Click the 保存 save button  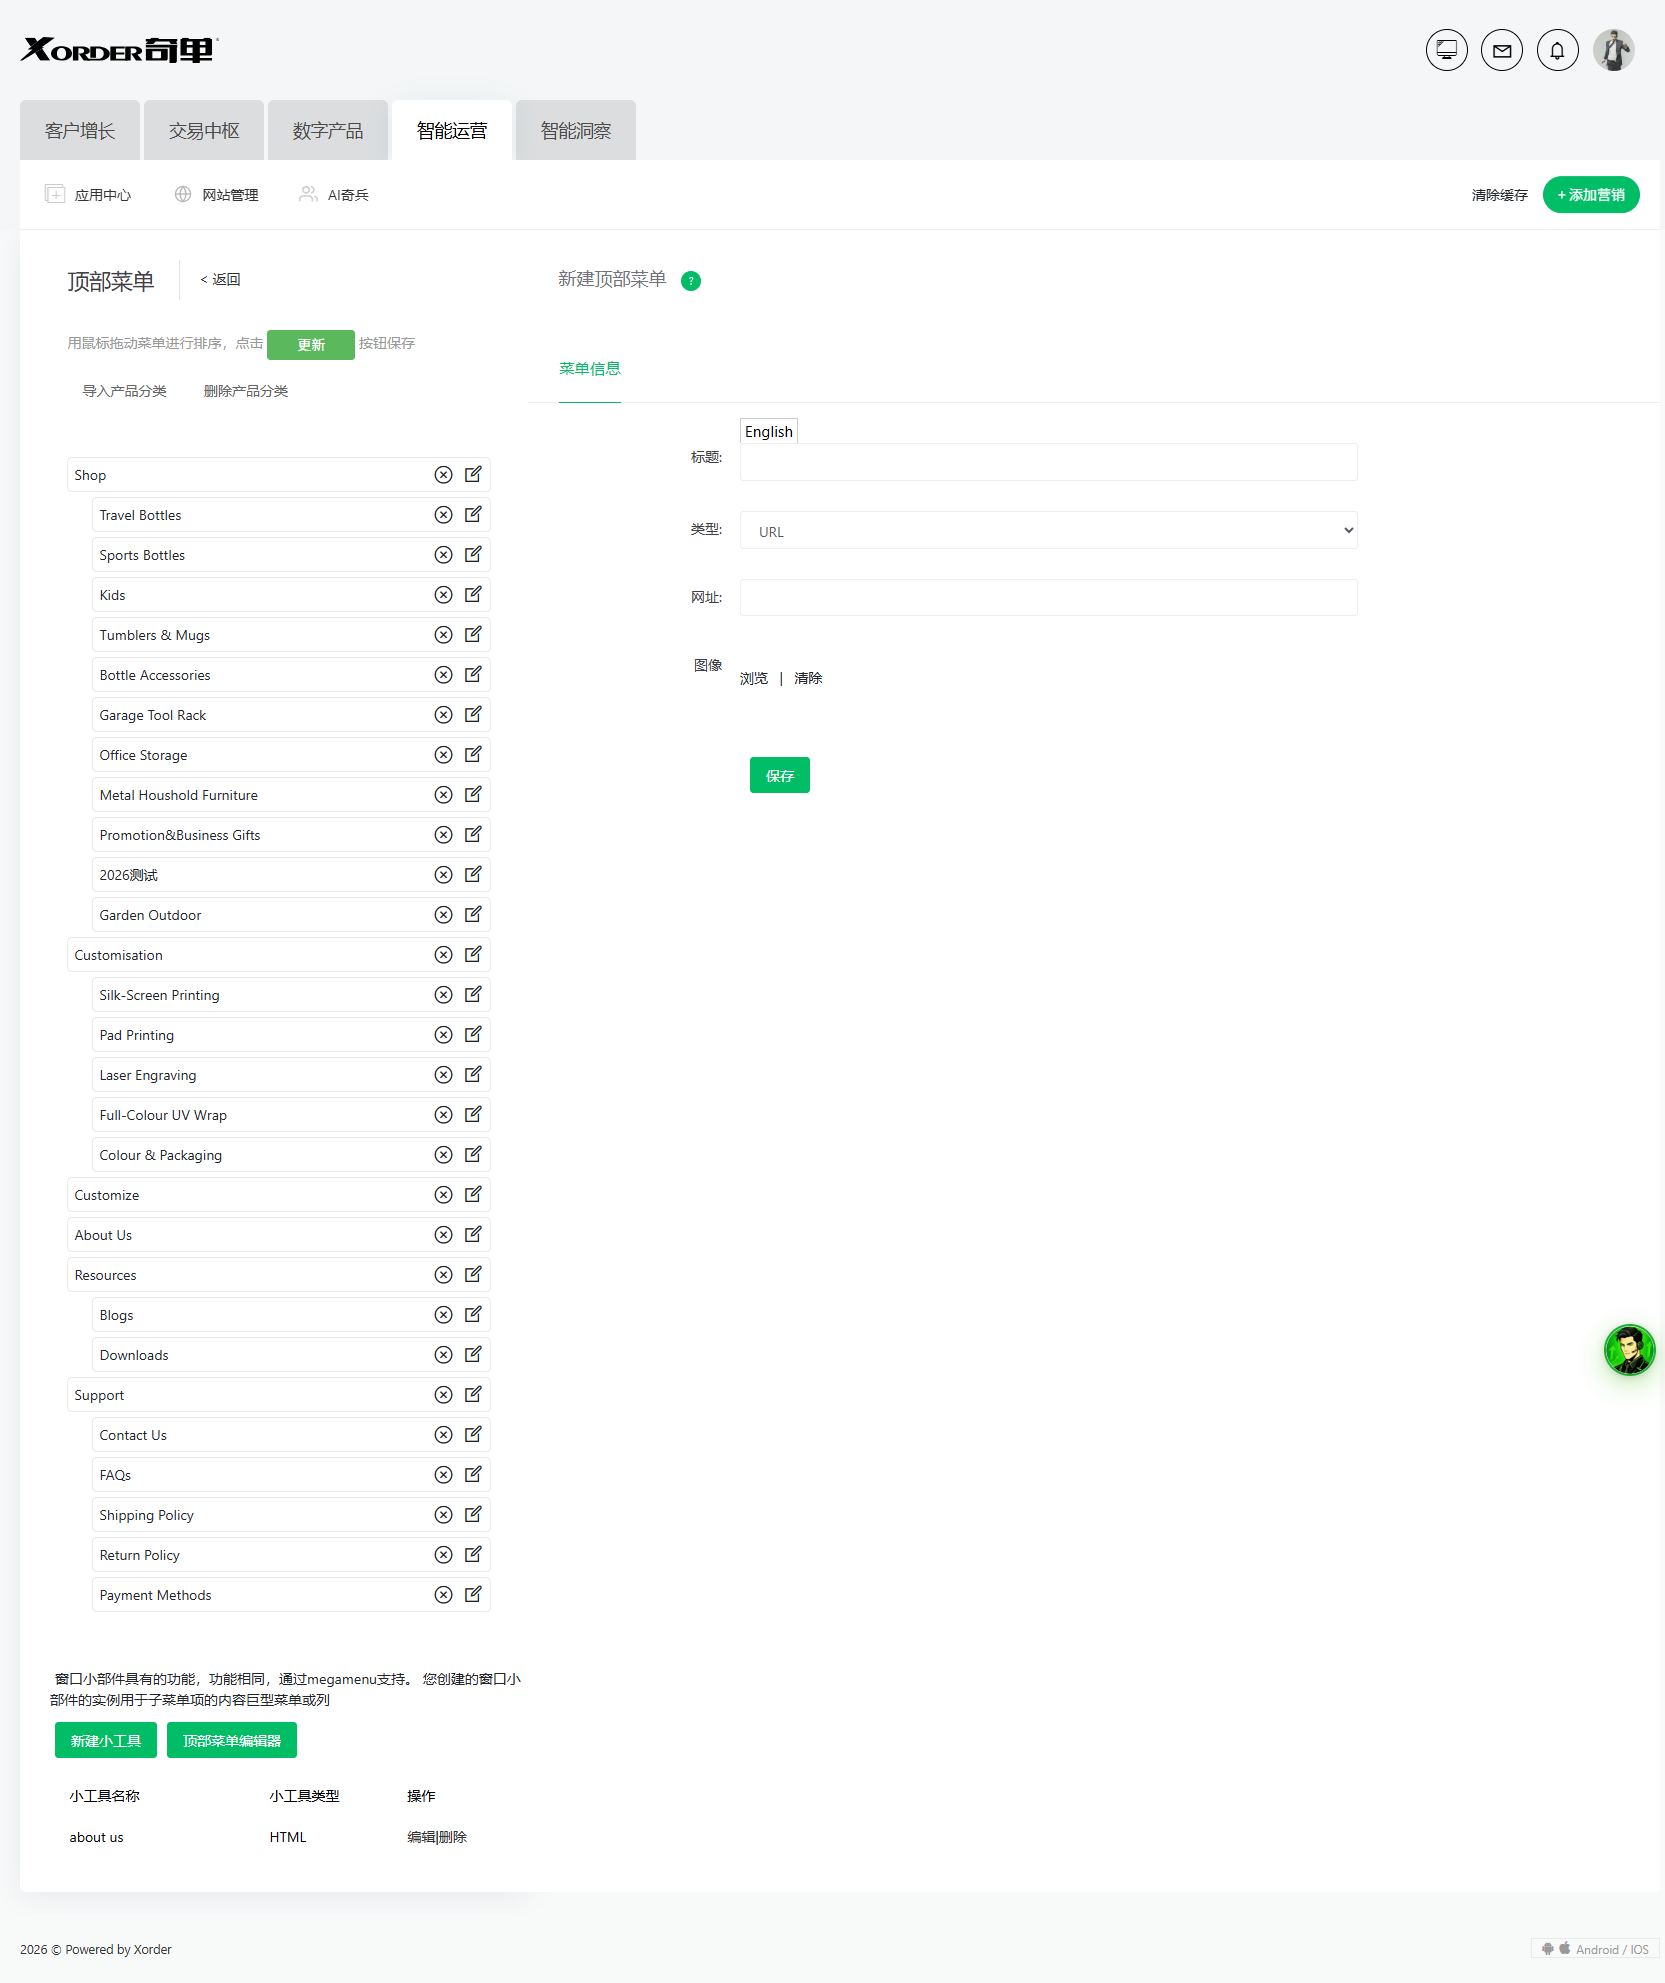780,775
